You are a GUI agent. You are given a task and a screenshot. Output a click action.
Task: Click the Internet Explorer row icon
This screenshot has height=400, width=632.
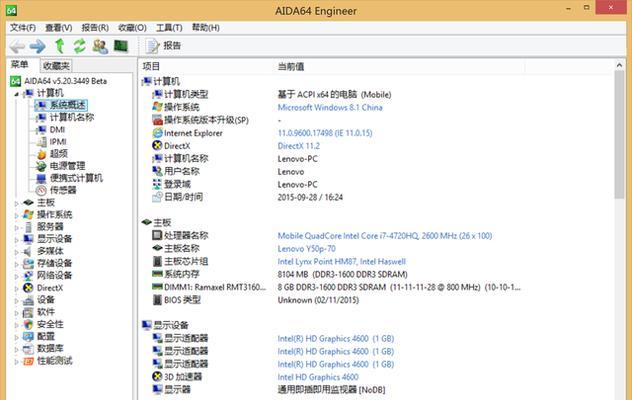157,133
